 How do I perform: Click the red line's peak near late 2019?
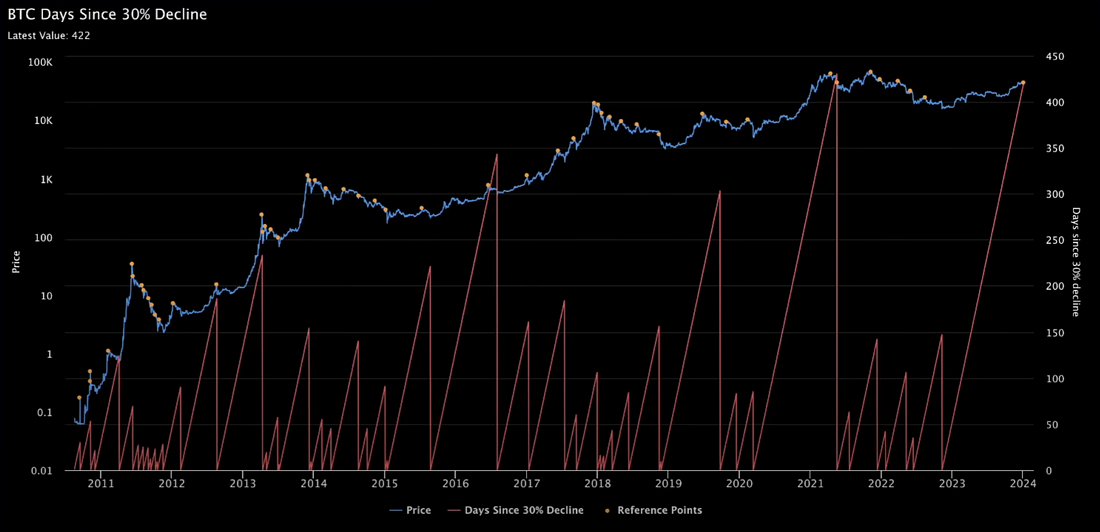720,190
